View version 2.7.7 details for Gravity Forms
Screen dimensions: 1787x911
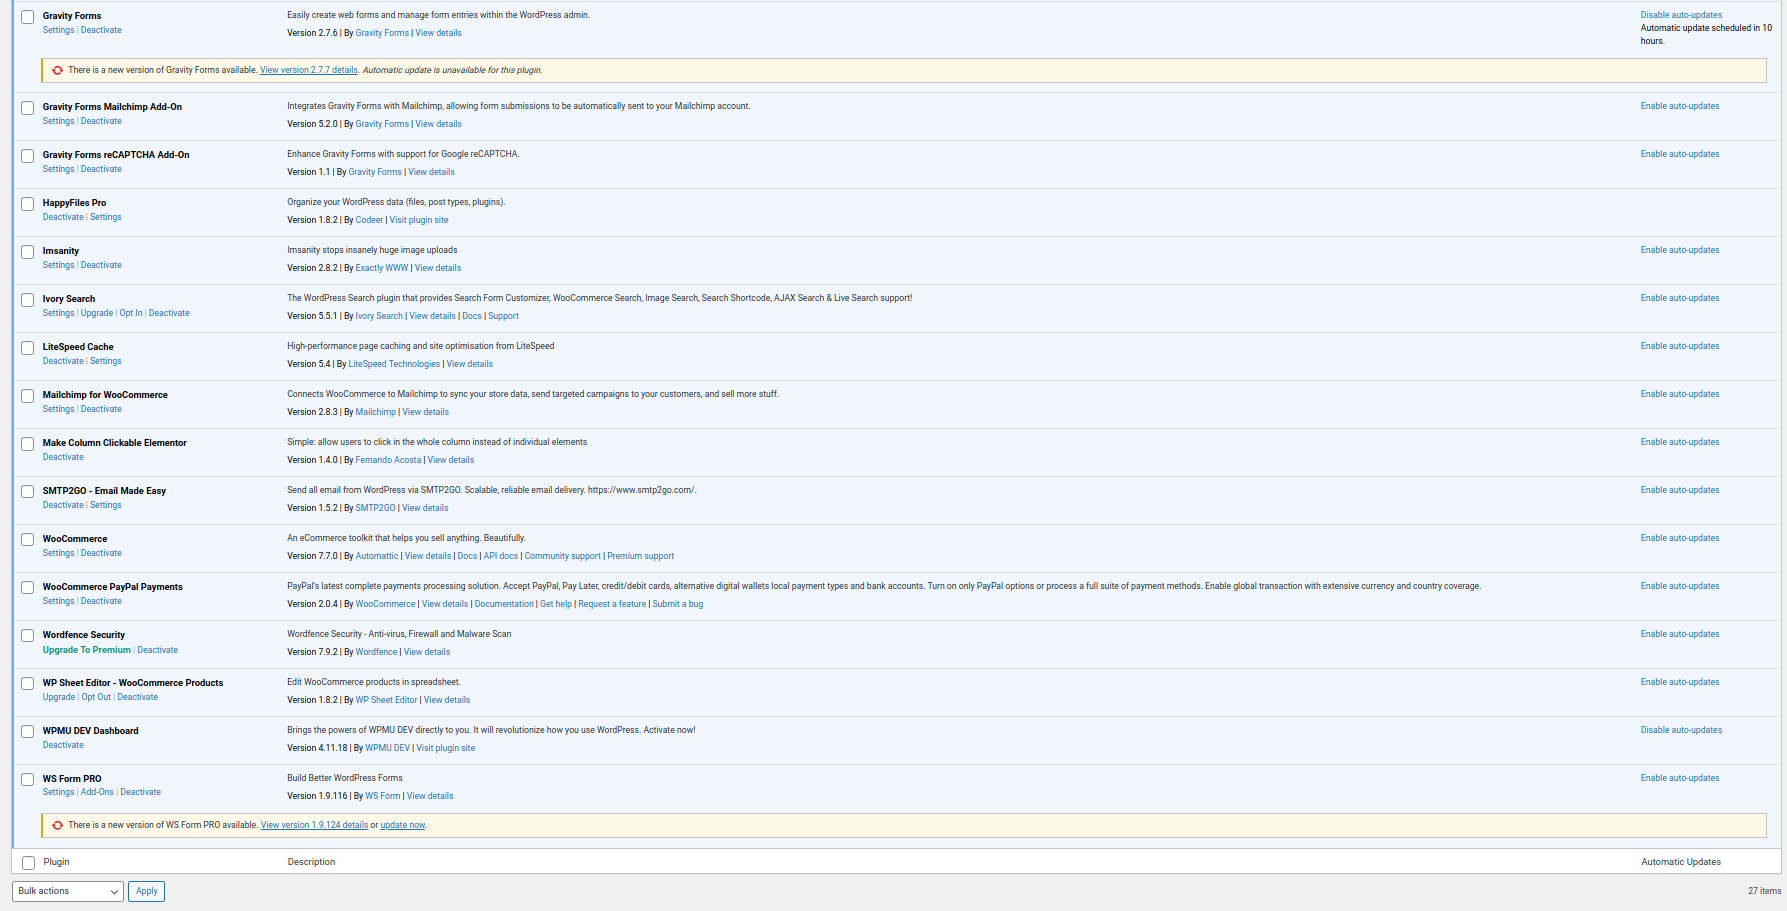308,70
